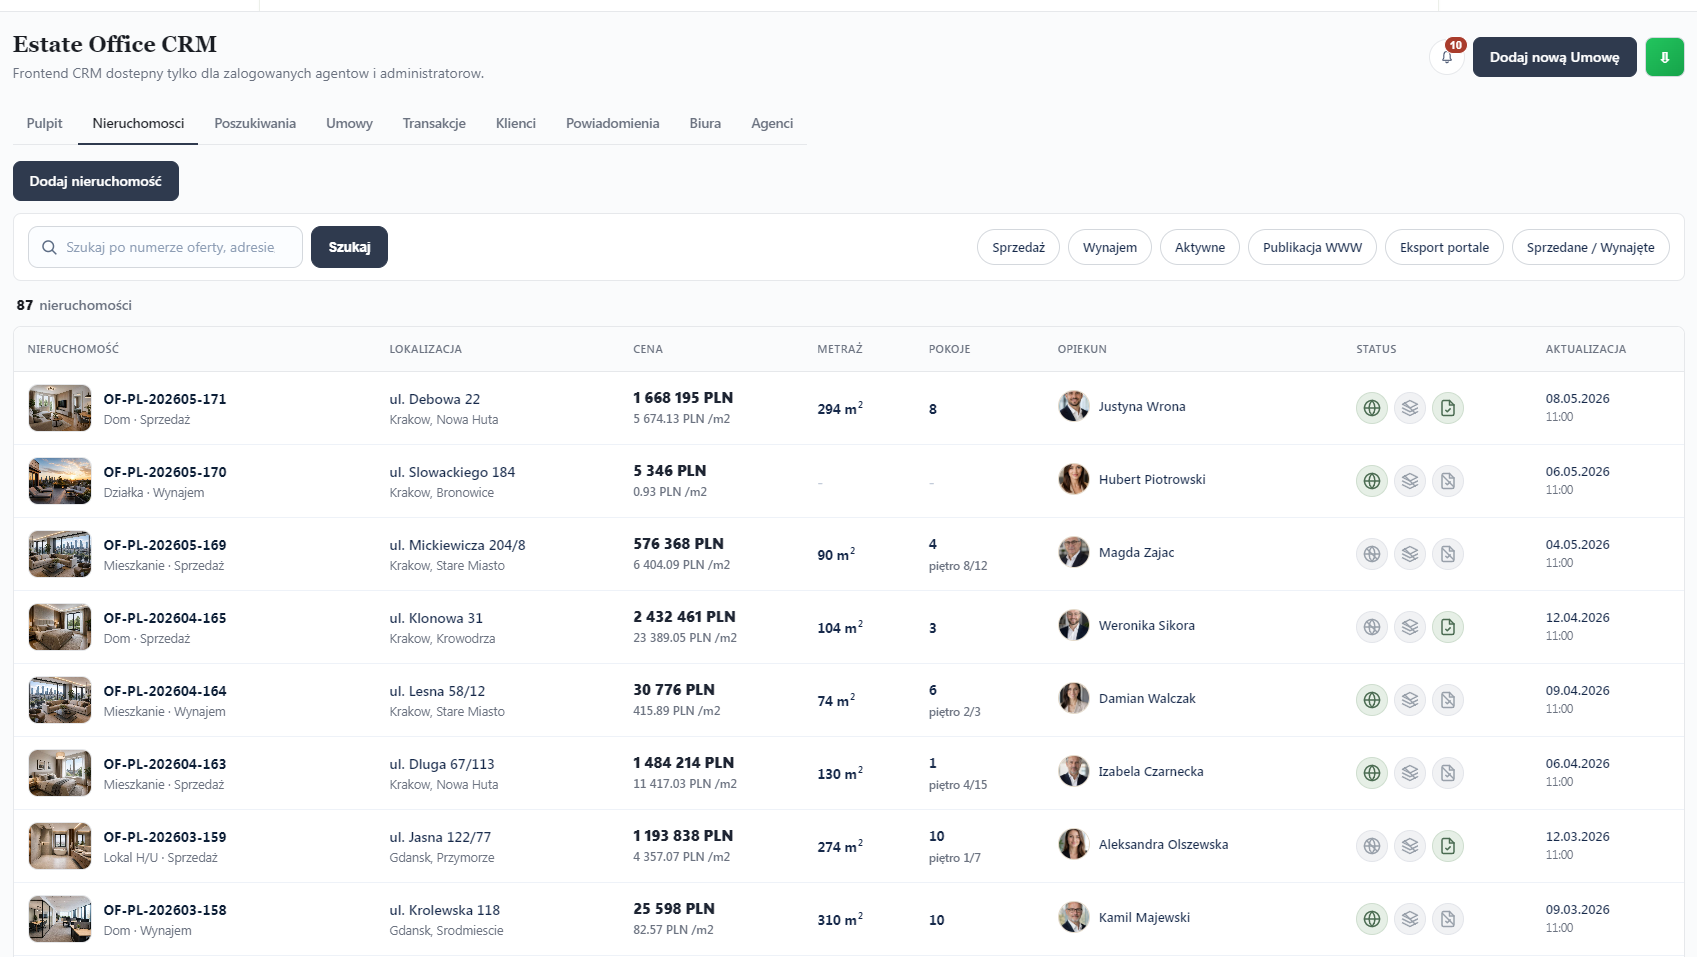This screenshot has height=957, width=1697.
Task: Click the Dodaj nieruchomość button
Action: point(96,181)
